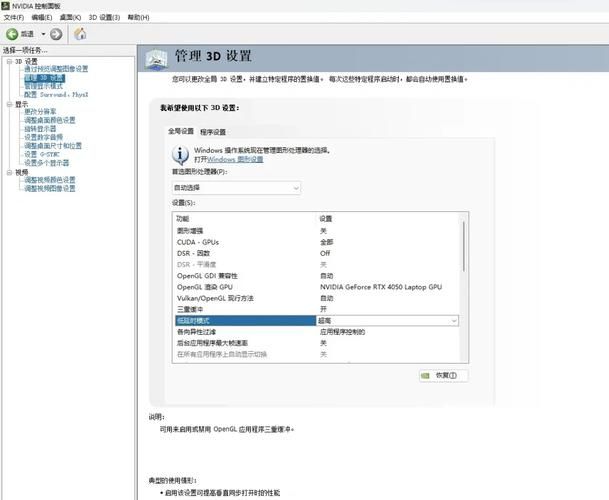Click the 恢复 restore button
Image resolution: width=609 pixels, height=500 pixels.
coord(441,375)
